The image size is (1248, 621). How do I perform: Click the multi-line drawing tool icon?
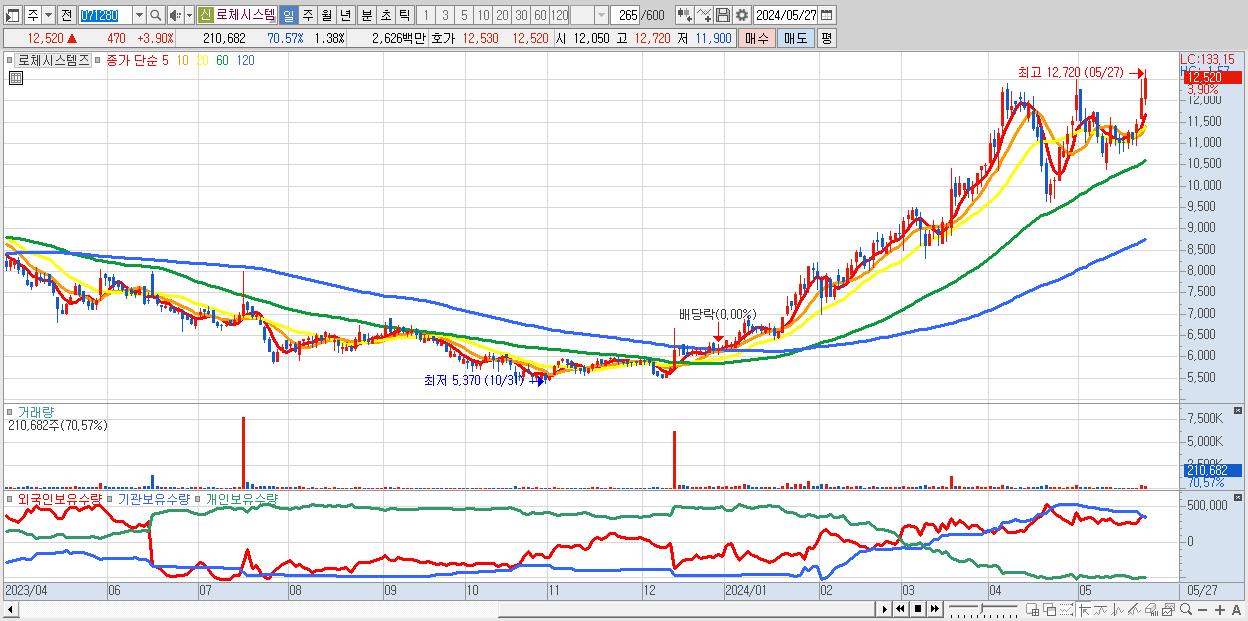(x=1134, y=609)
